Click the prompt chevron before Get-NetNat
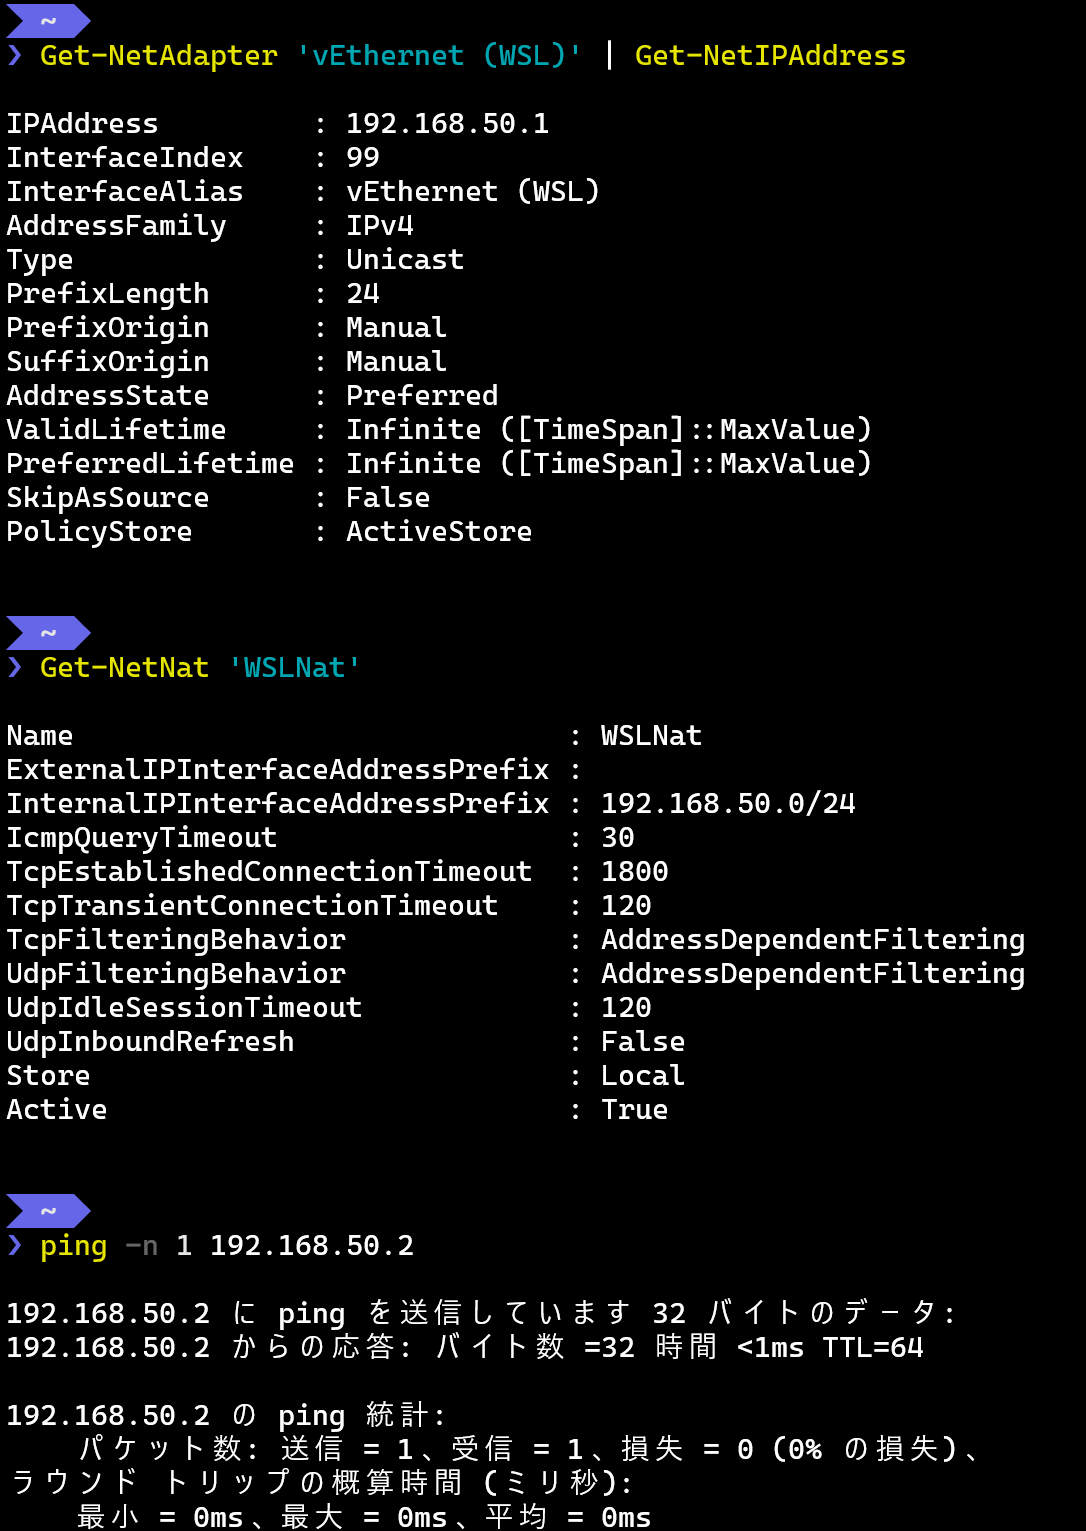The width and height of the screenshot is (1086, 1531). pyautogui.click(x=15, y=667)
